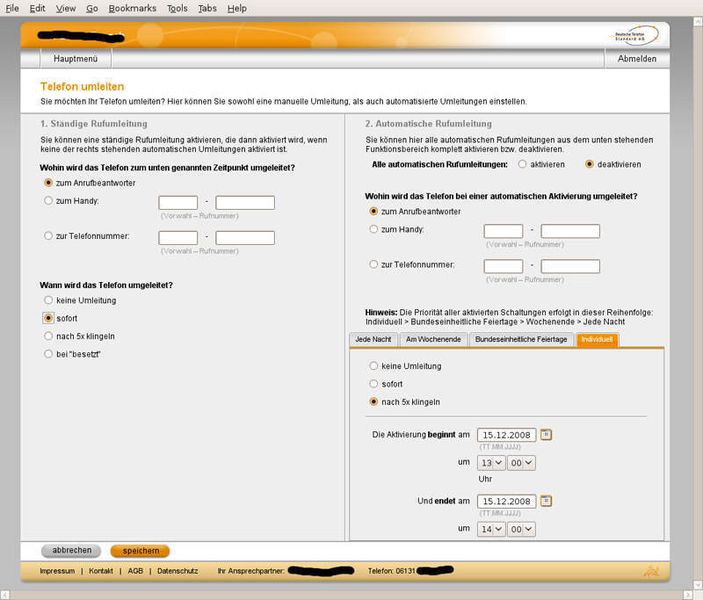Switch to 'Jede Nacht' tab
Viewport: 703px width, 600px height.
pos(373,339)
